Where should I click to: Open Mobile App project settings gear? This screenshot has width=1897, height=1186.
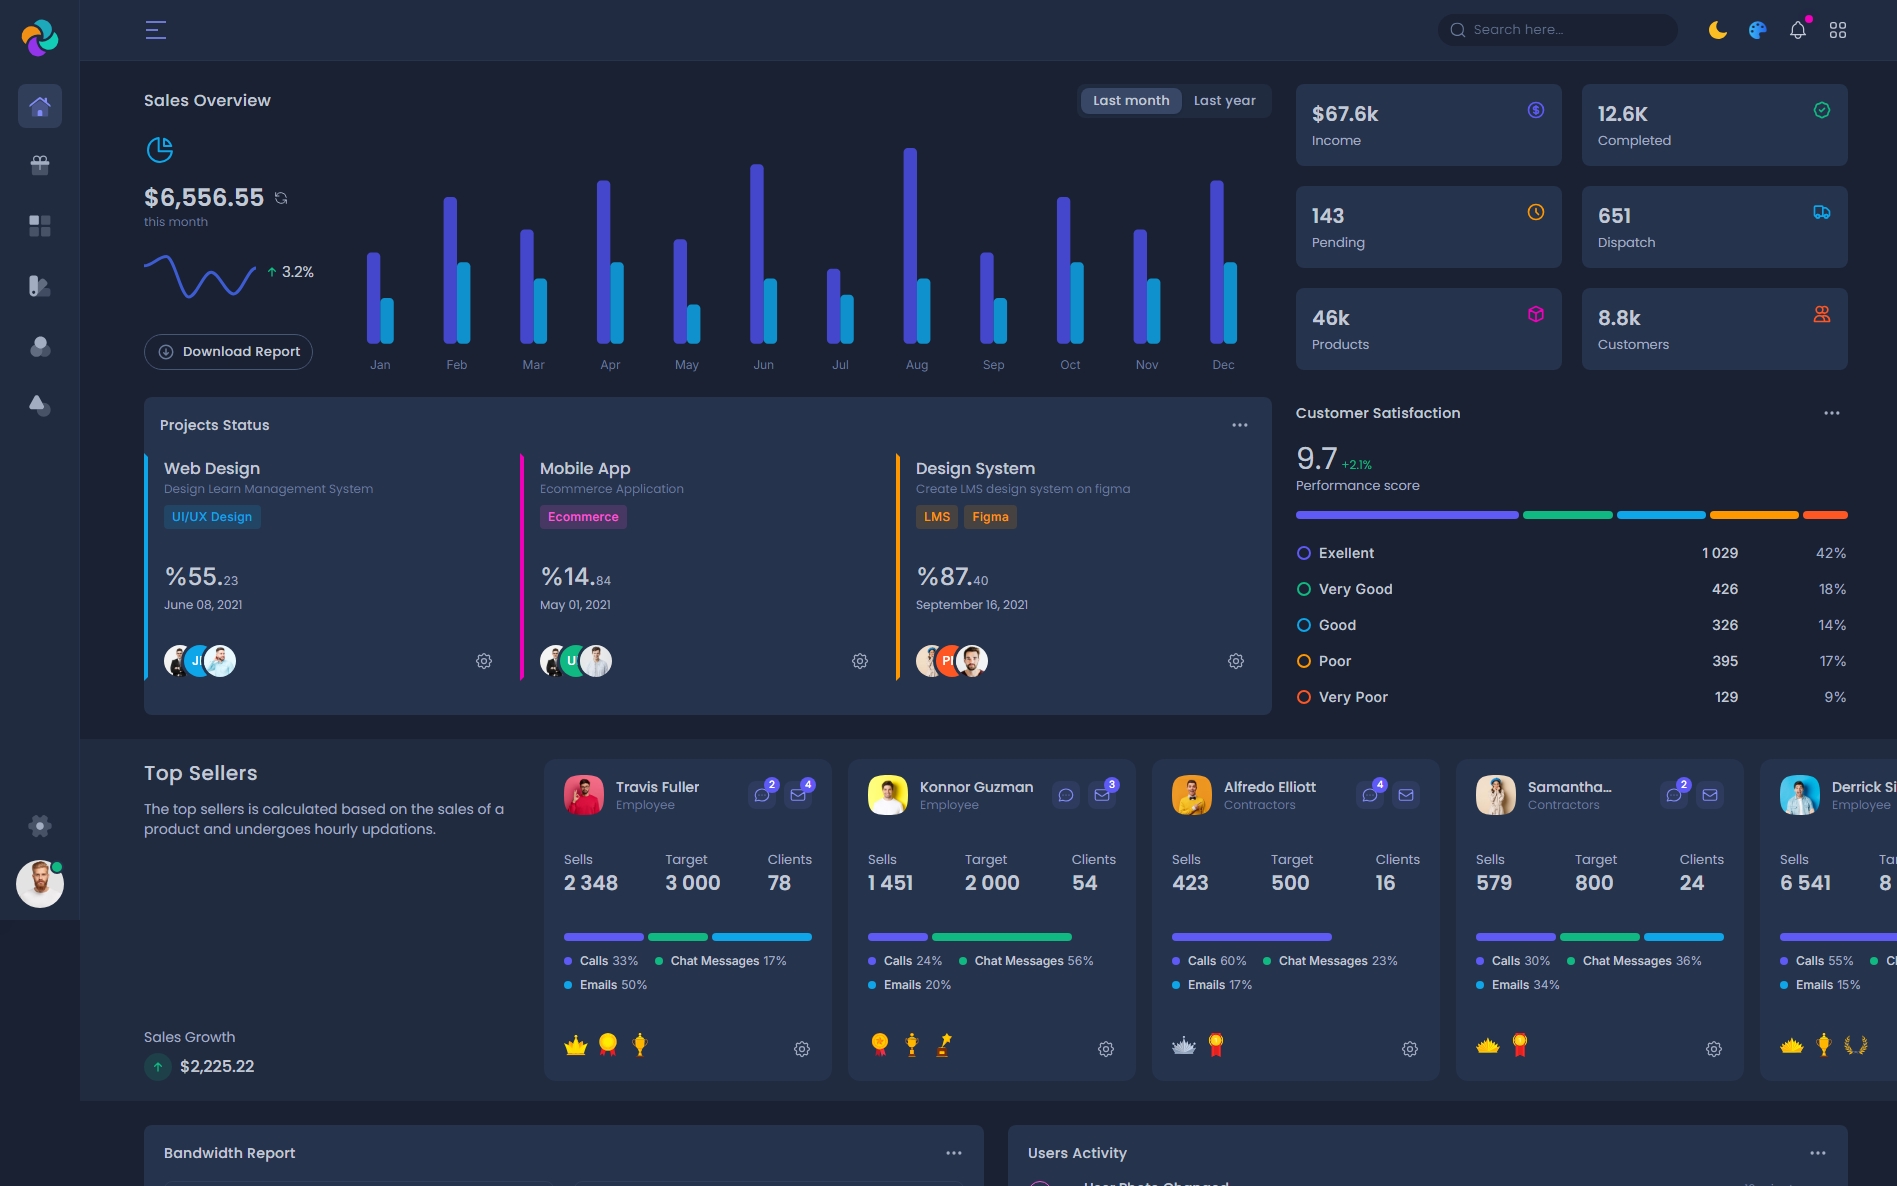(x=860, y=661)
